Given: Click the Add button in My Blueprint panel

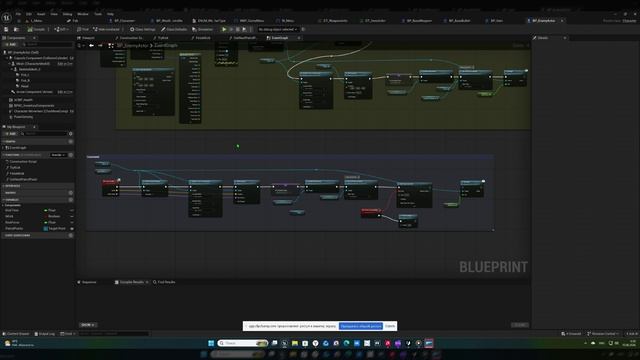Looking at the screenshot, I should tap(10, 133).
